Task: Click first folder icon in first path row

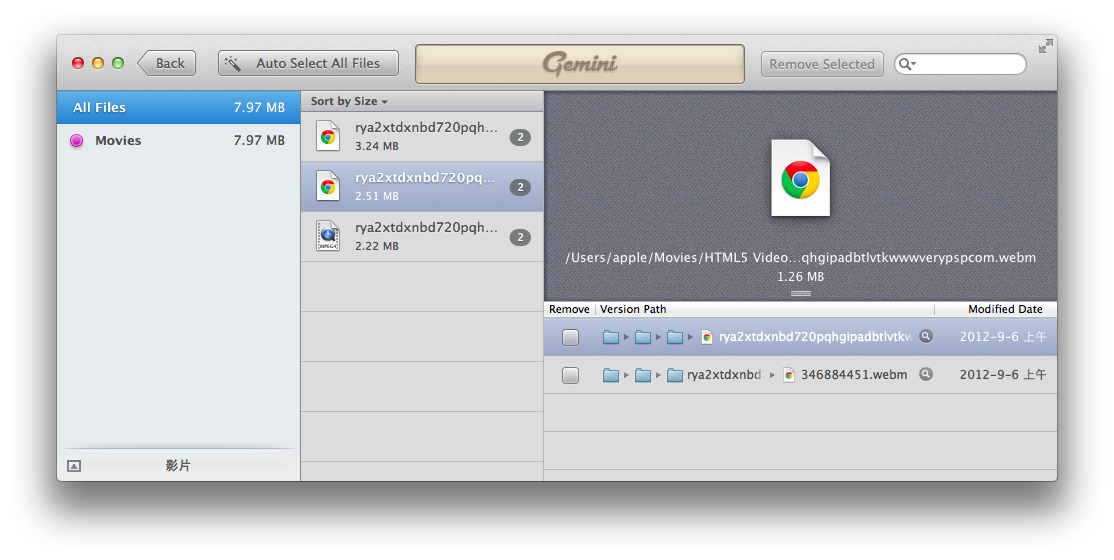Action: pos(610,337)
